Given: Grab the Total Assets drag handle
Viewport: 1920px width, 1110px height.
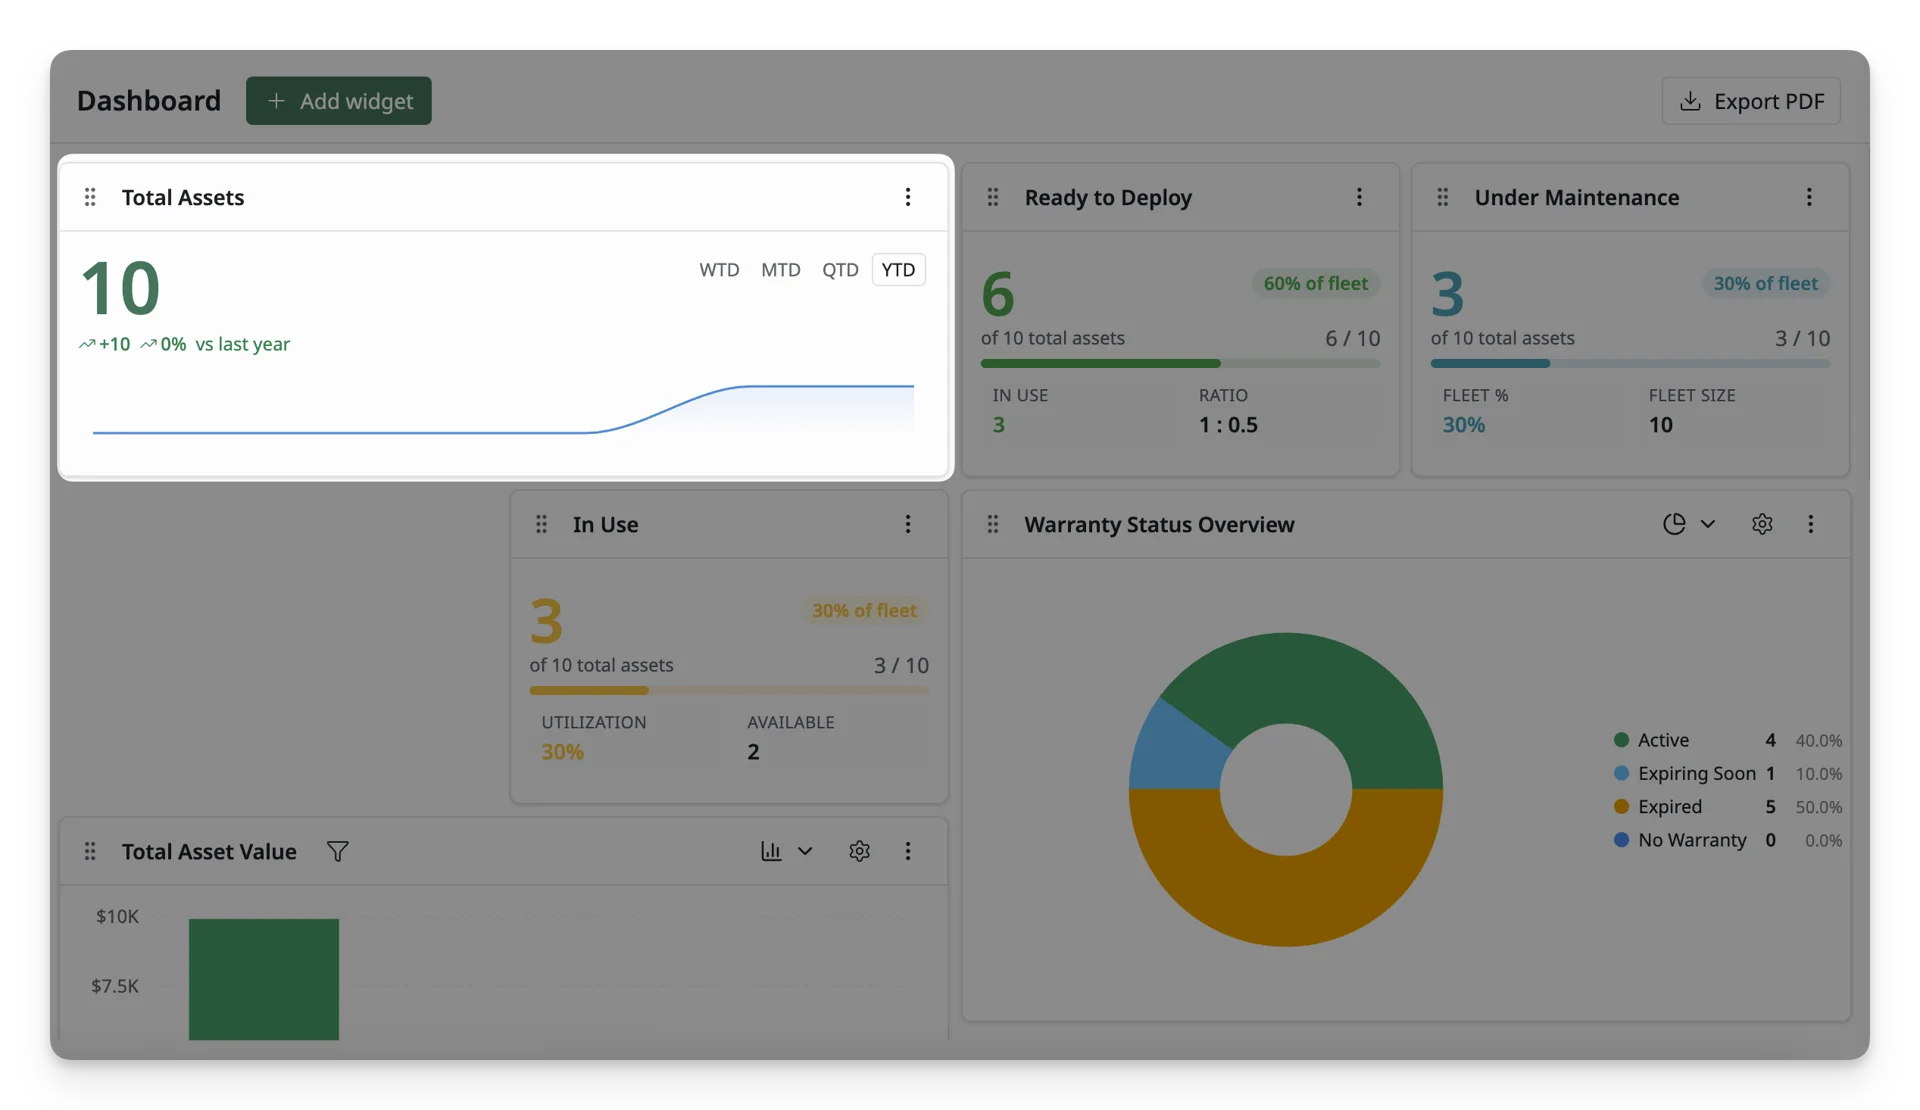Looking at the screenshot, I should tap(90, 197).
